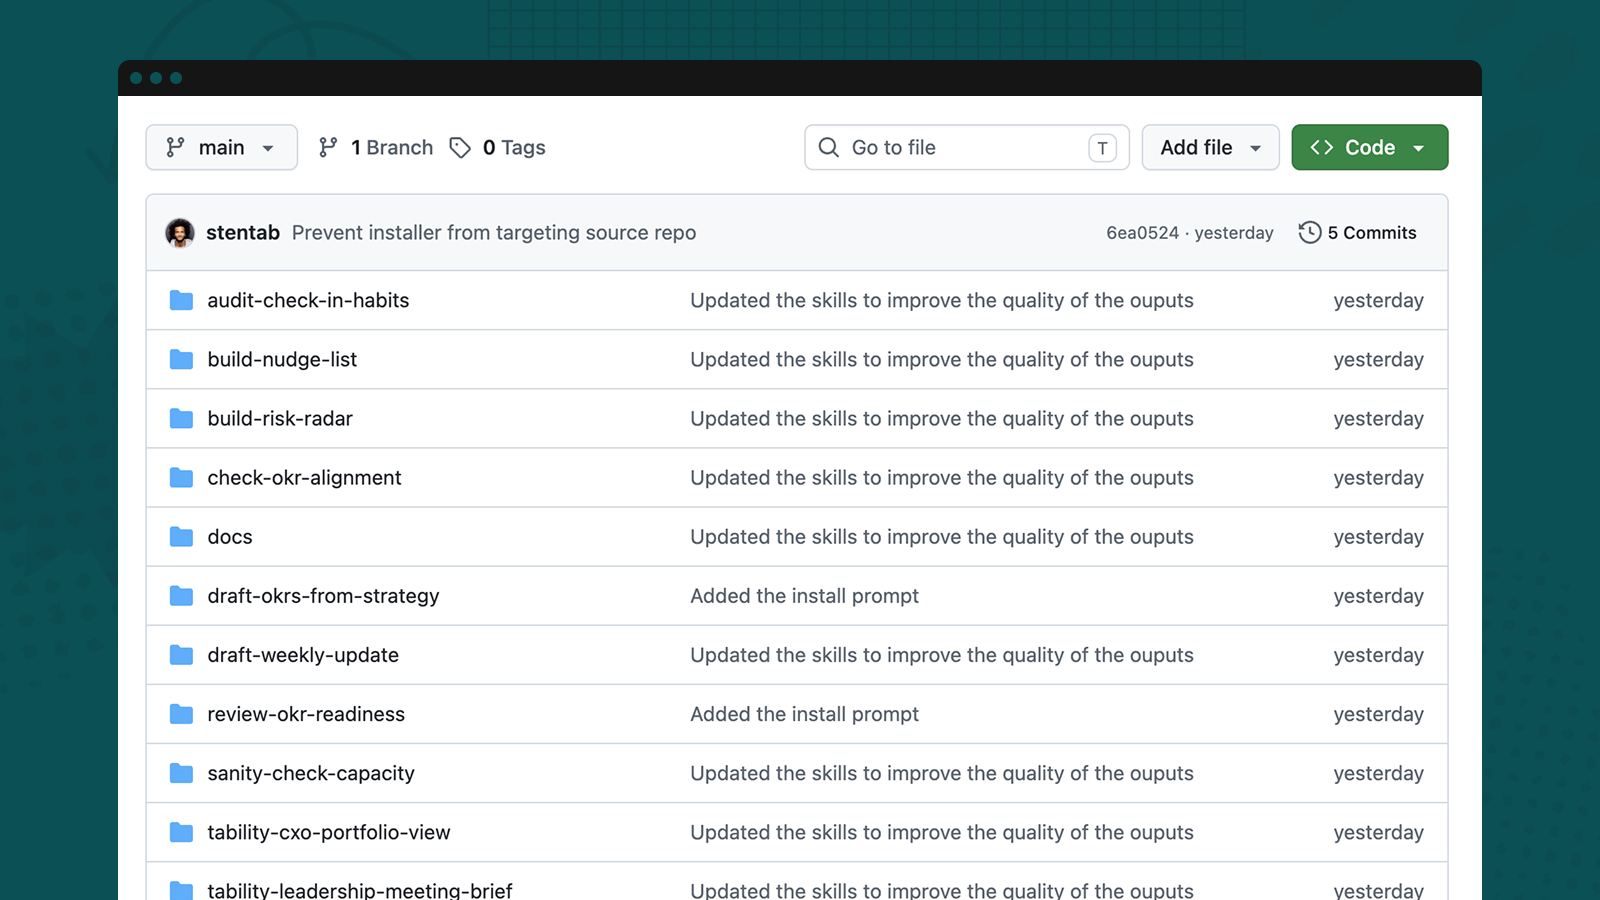
Task: Click the git branch icon beside 1 Branch
Action: click(x=328, y=147)
